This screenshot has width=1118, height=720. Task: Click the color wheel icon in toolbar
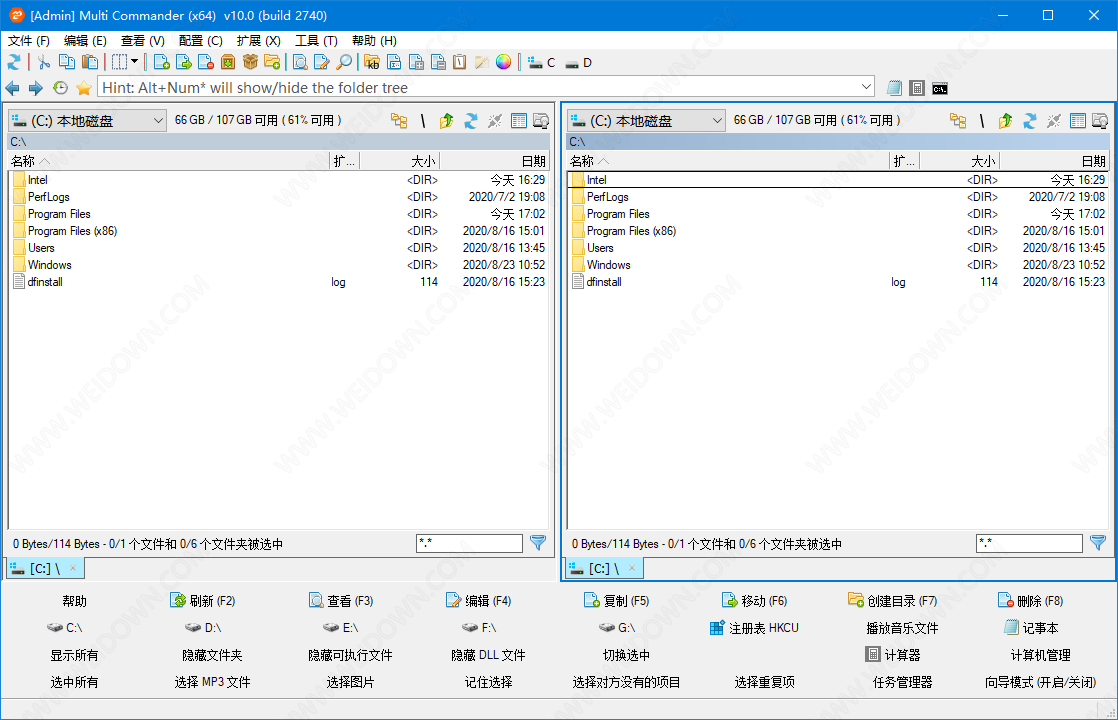tap(503, 63)
